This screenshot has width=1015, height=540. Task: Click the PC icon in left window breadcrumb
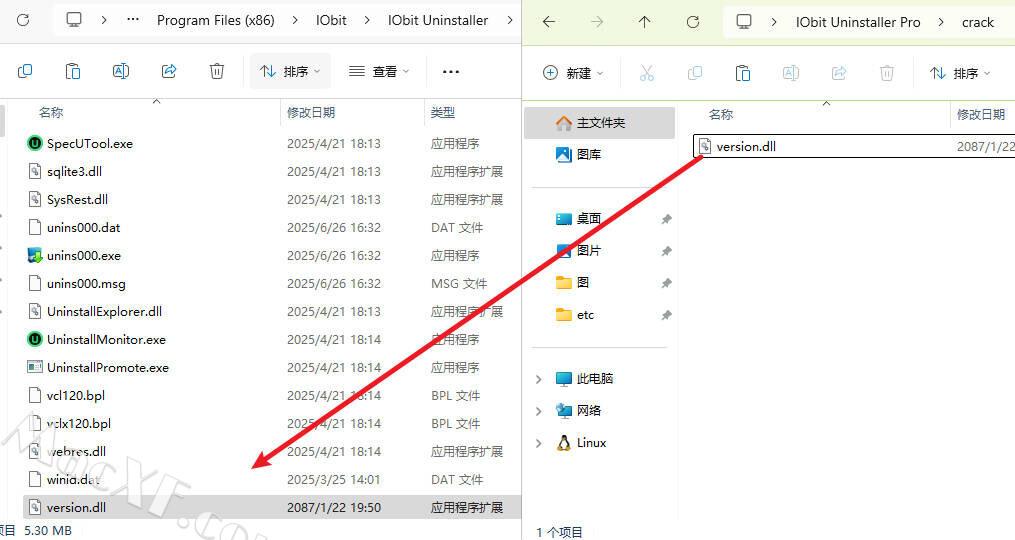click(x=74, y=20)
